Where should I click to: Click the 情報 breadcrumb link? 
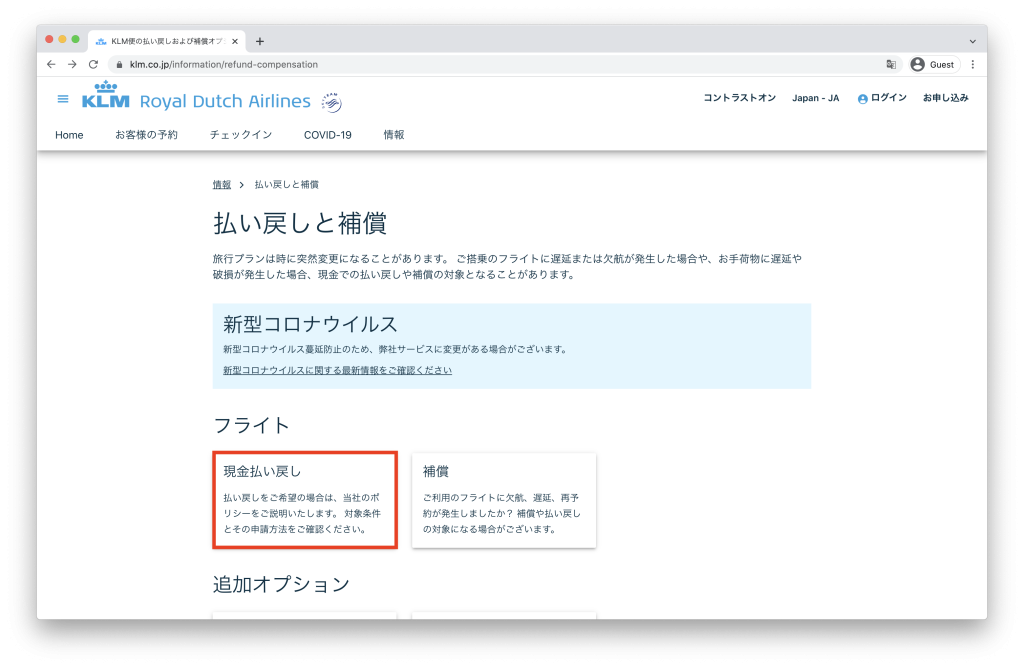click(221, 185)
